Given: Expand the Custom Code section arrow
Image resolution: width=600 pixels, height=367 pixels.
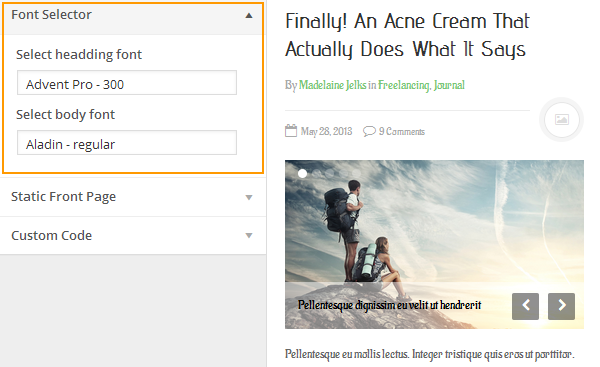Looking at the screenshot, I should [x=249, y=235].
